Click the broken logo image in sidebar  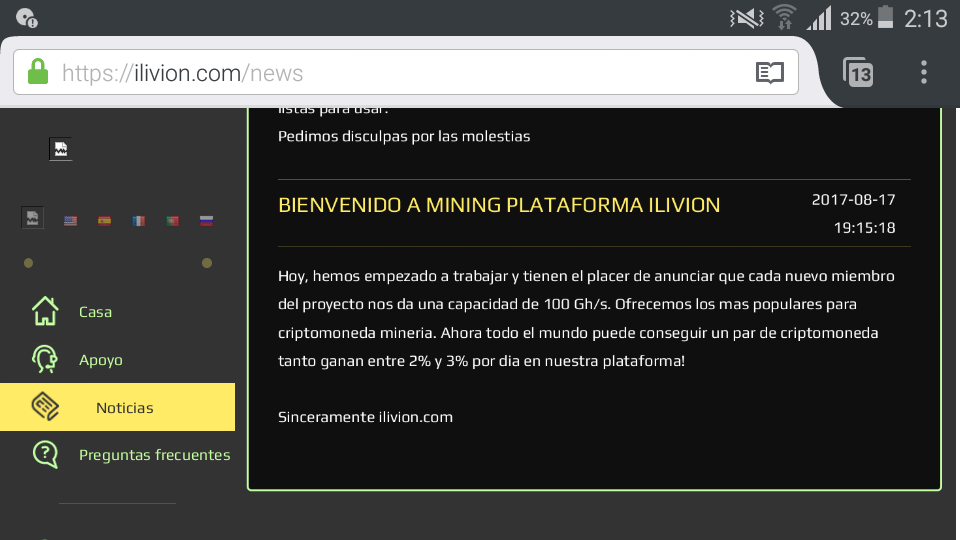[x=61, y=149]
